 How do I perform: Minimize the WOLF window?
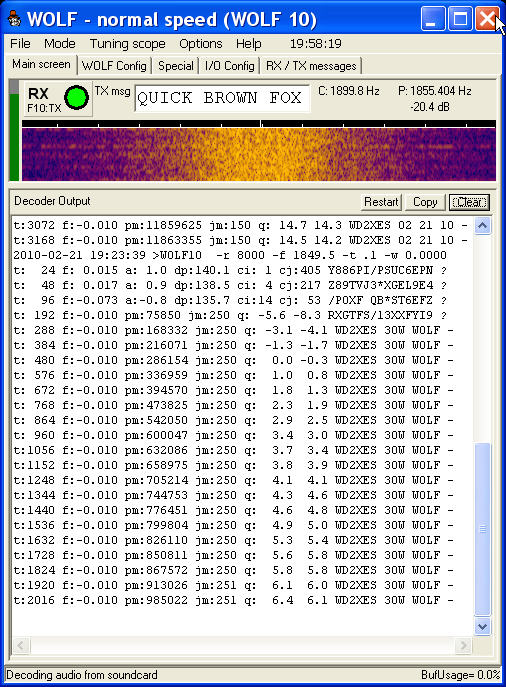click(432, 19)
